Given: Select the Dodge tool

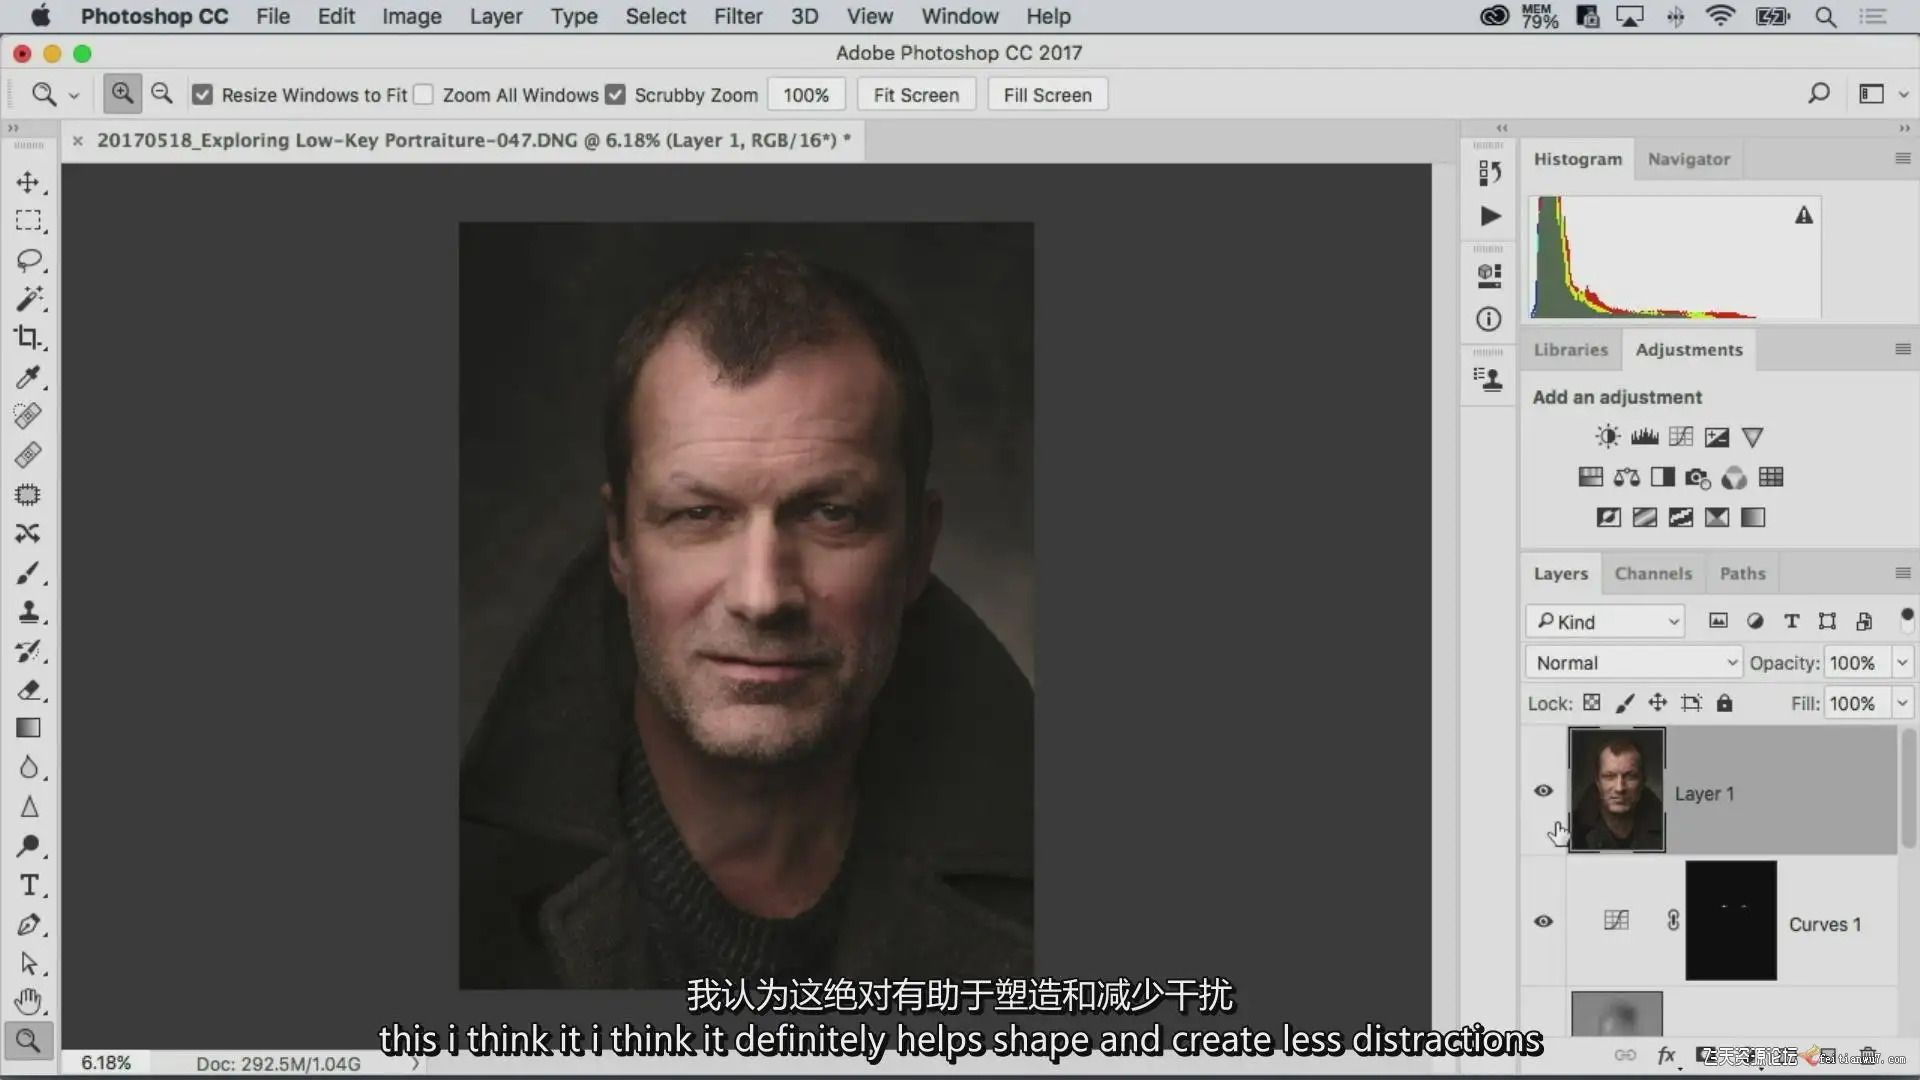Looking at the screenshot, I should pos(28,846).
